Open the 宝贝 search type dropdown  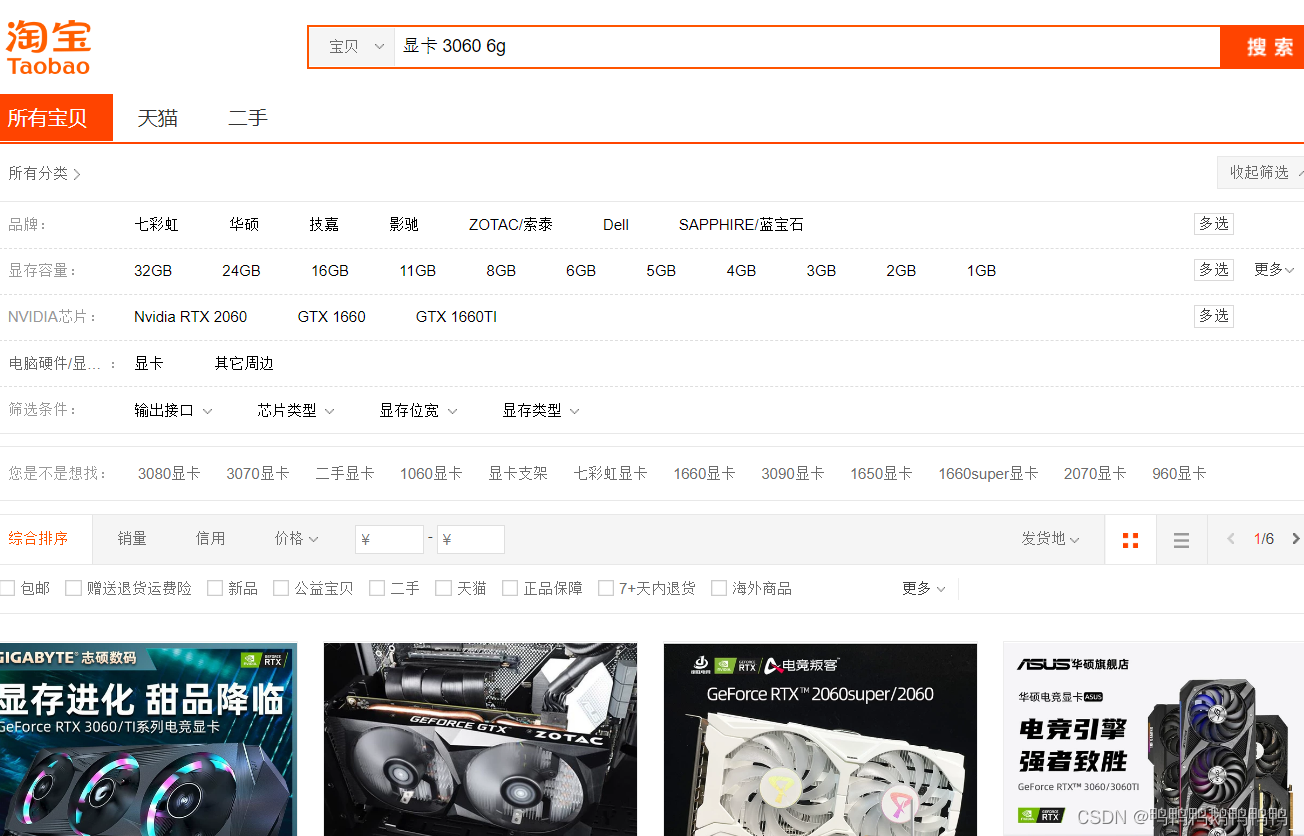352,46
